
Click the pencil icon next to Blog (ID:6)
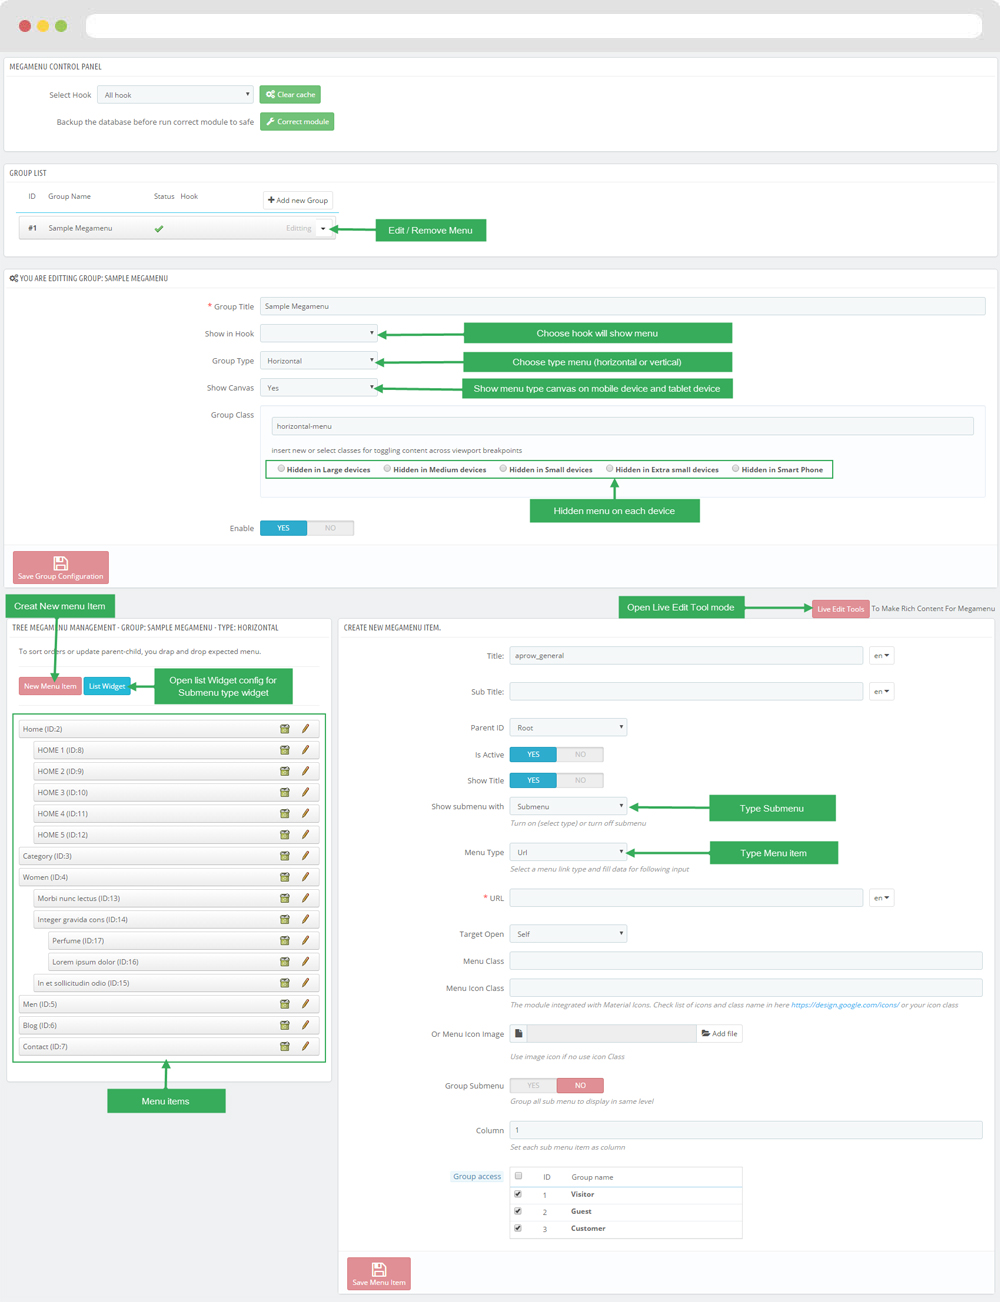click(x=306, y=1025)
